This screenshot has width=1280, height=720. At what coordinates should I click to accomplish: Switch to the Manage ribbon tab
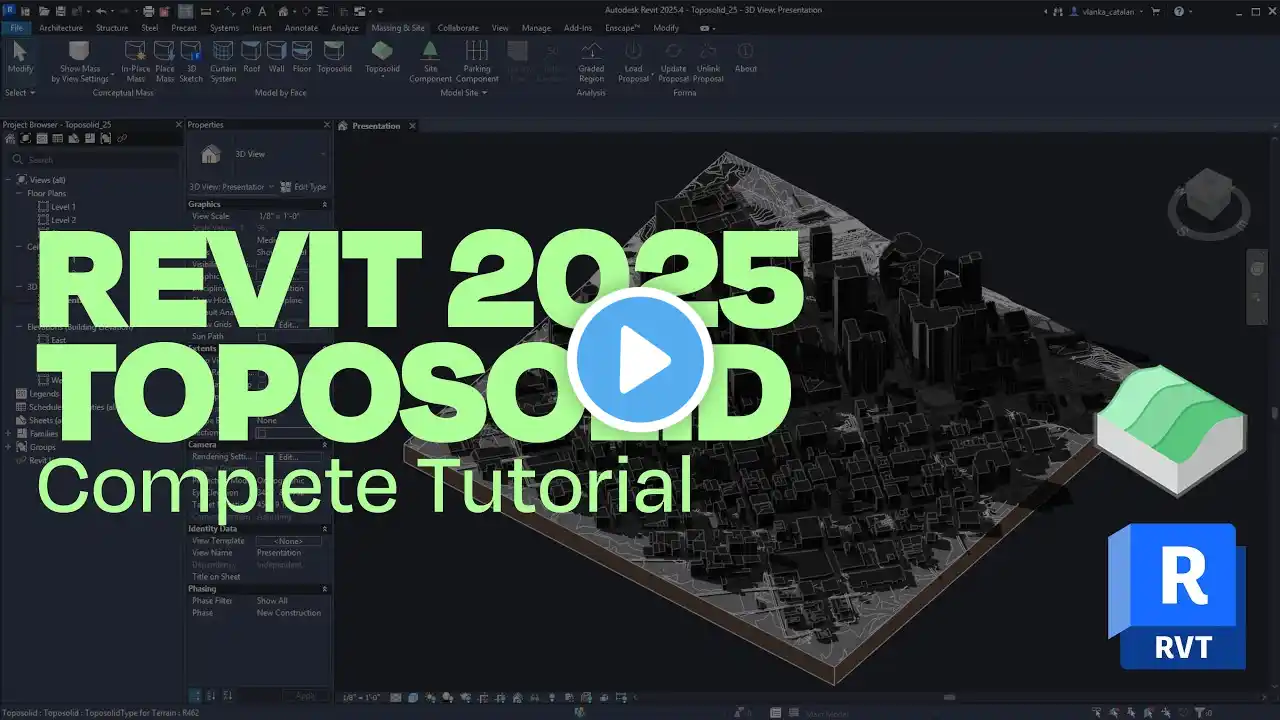(536, 28)
